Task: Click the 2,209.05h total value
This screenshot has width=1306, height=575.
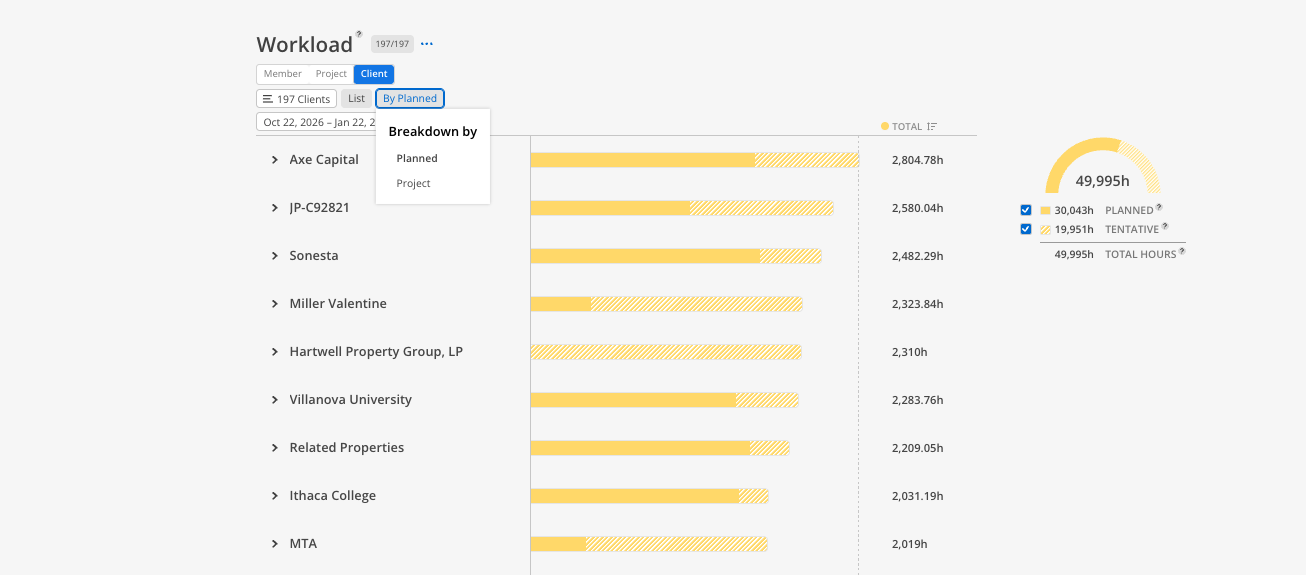Action: pyautogui.click(x=918, y=448)
